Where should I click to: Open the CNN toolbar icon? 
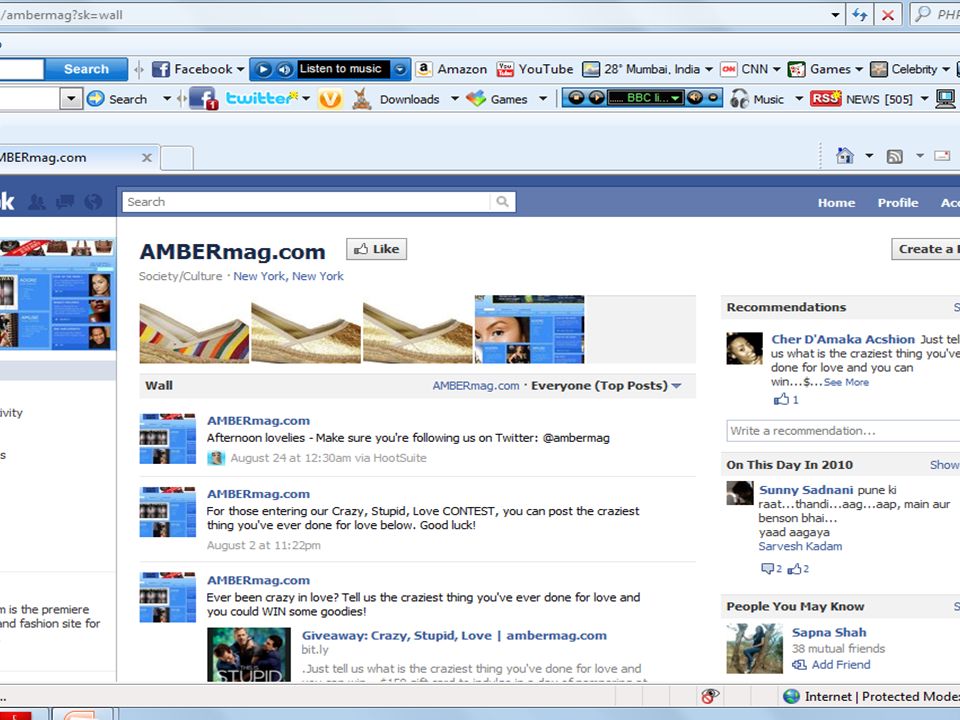[x=729, y=69]
